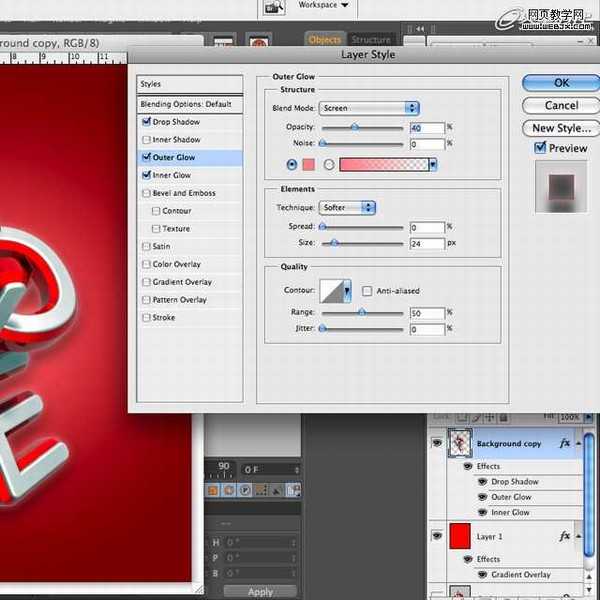Click the New Style button

[560, 128]
